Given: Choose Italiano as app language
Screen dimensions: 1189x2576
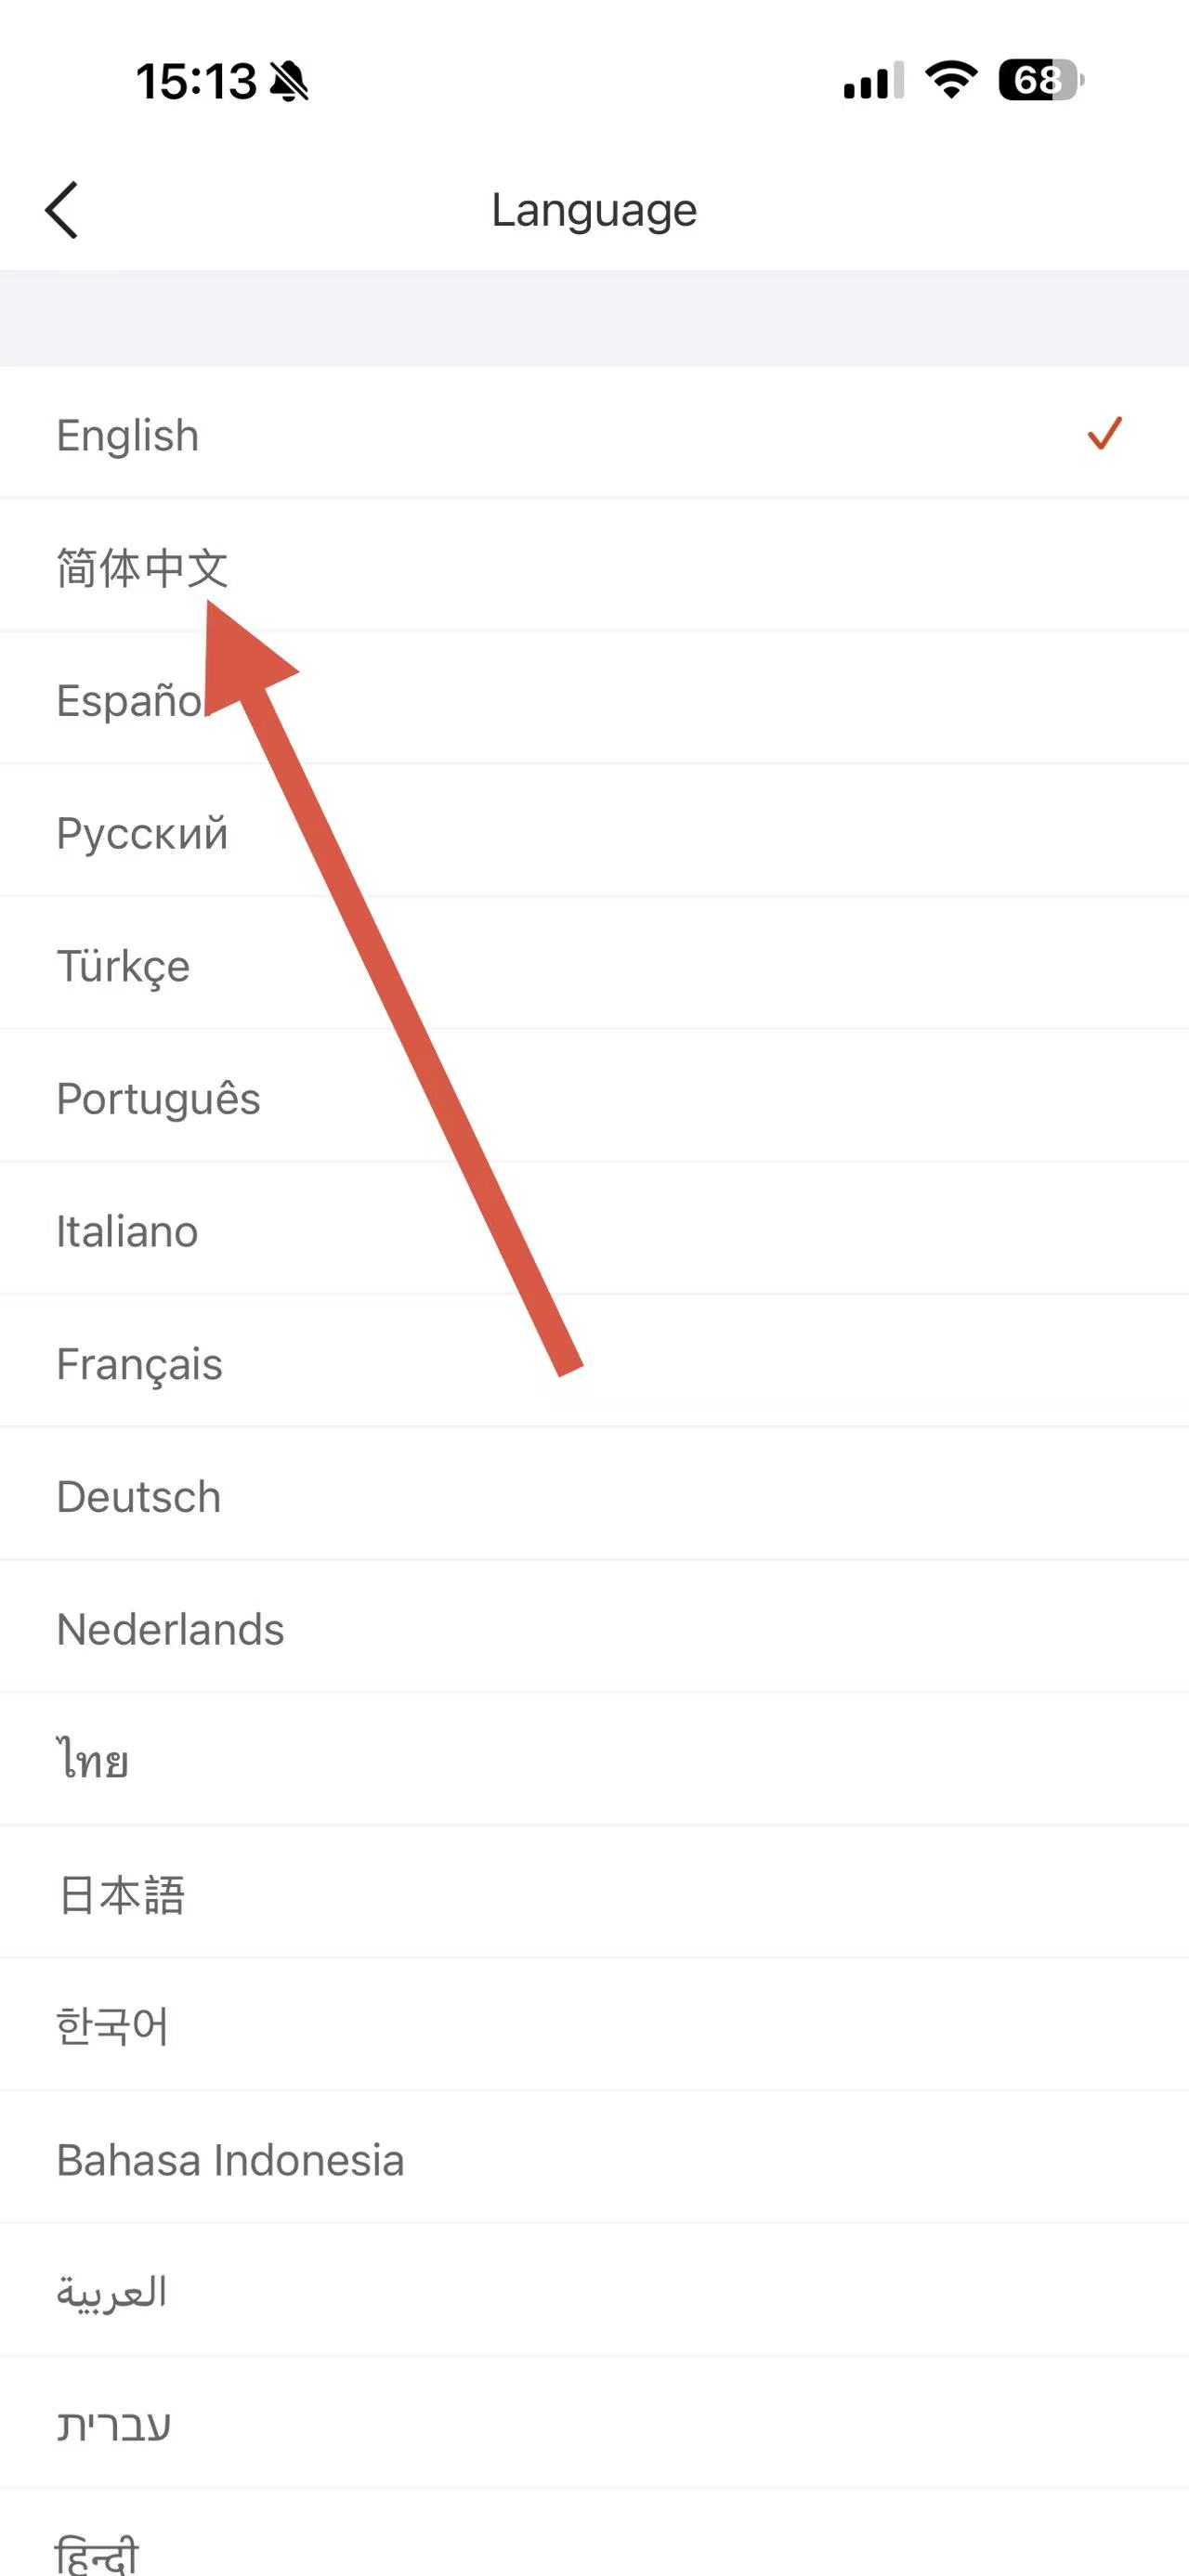Looking at the screenshot, I should coord(127,1231).
